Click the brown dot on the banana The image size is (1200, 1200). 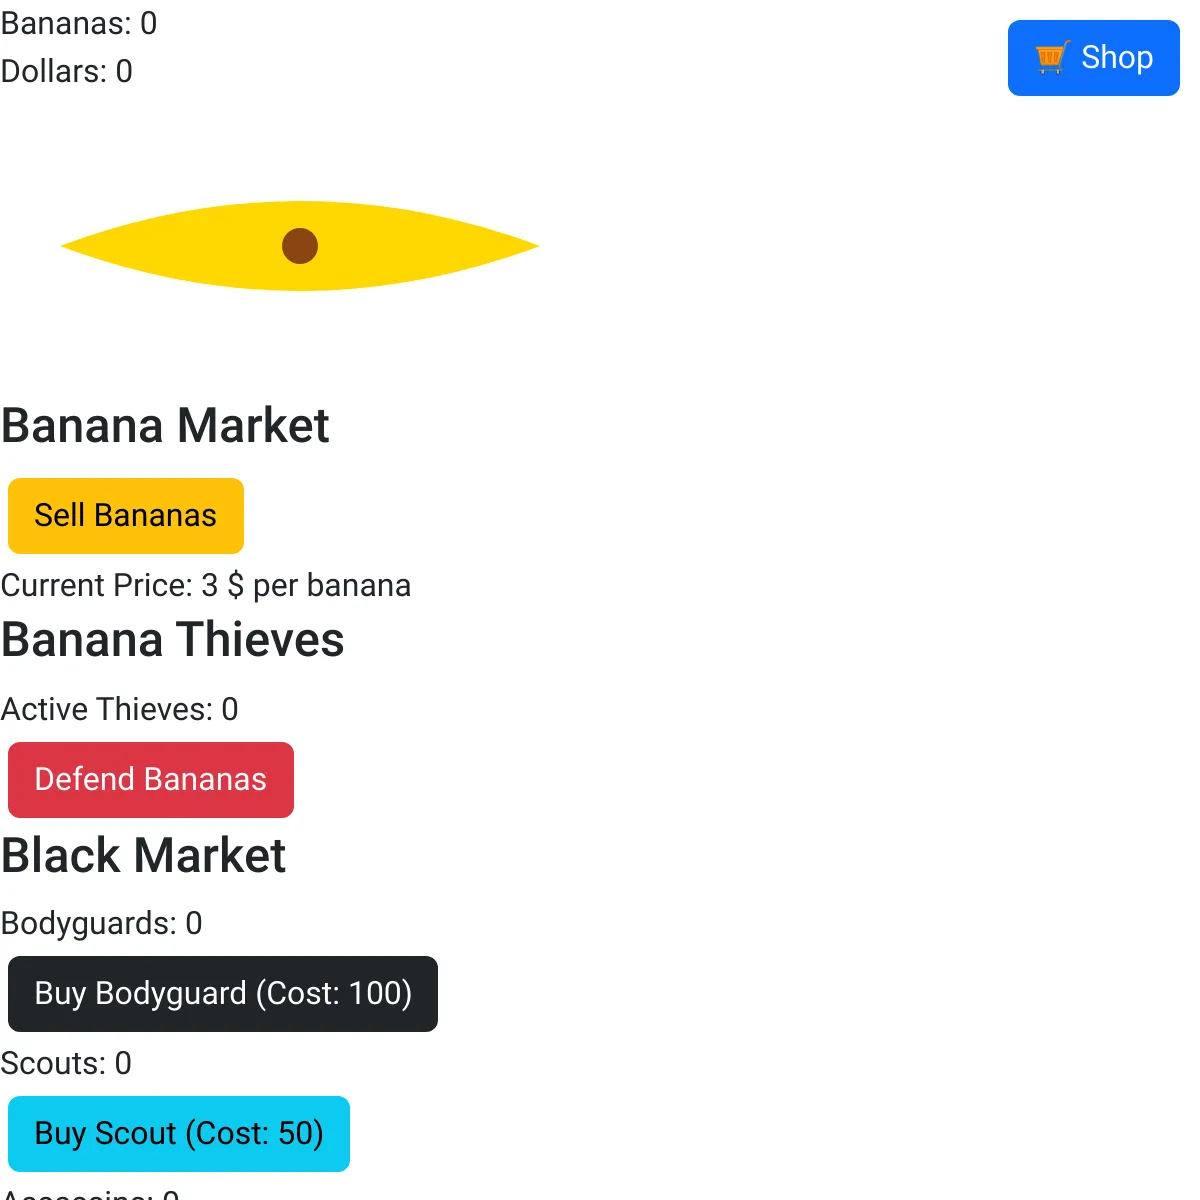(x=300, y=246)
